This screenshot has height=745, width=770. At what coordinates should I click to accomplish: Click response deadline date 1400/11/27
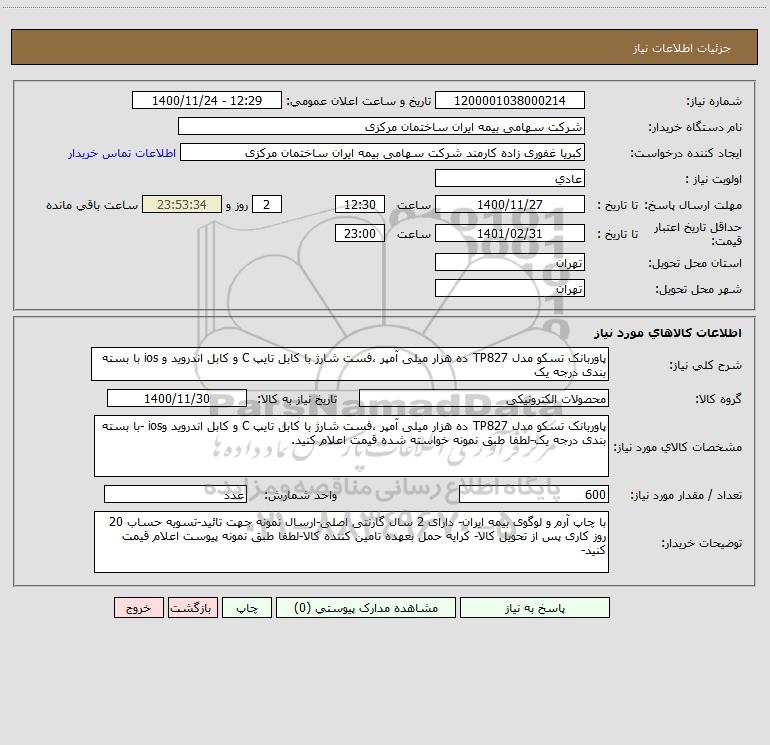point(510,204)
